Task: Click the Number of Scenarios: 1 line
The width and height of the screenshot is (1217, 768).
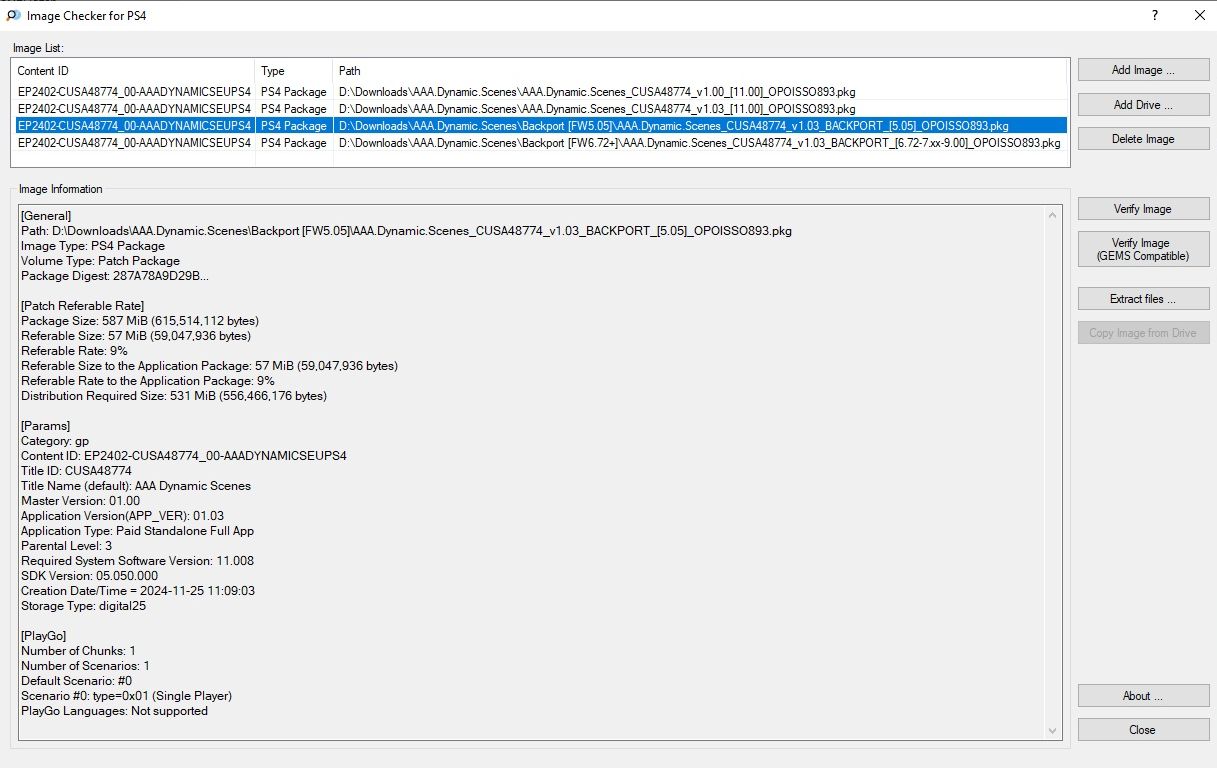Action: coord(85,666)
